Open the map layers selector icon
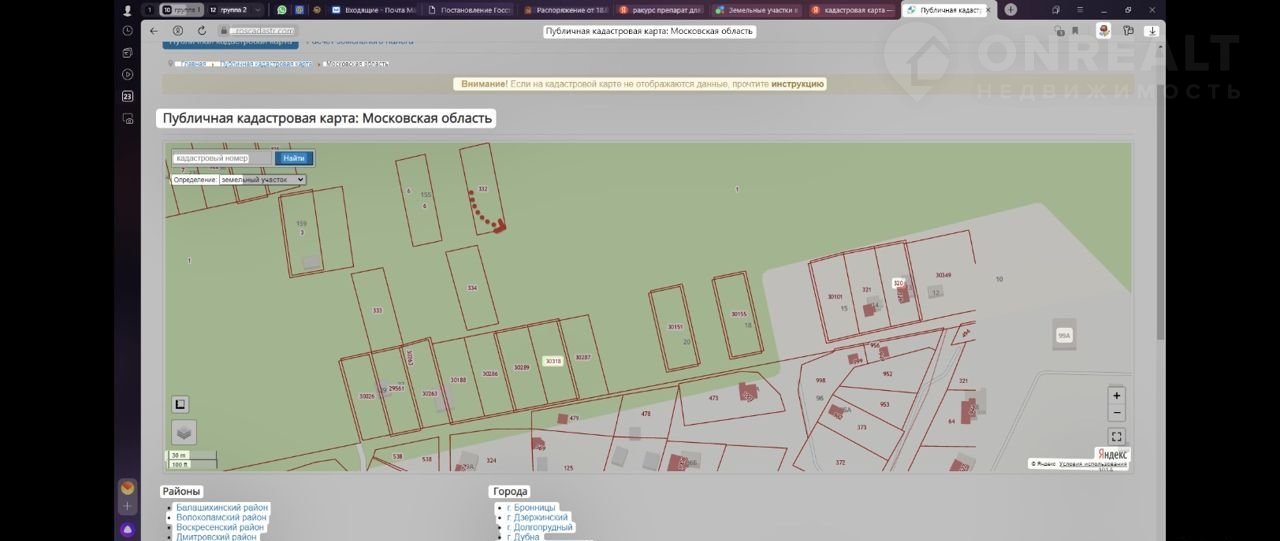The height and width of the screenshot is (541, 1280). 184,432
